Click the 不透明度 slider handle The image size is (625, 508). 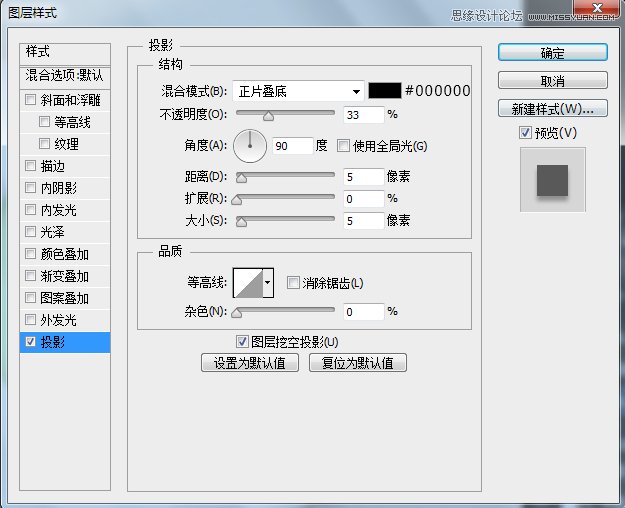click(x=269, y=116)
